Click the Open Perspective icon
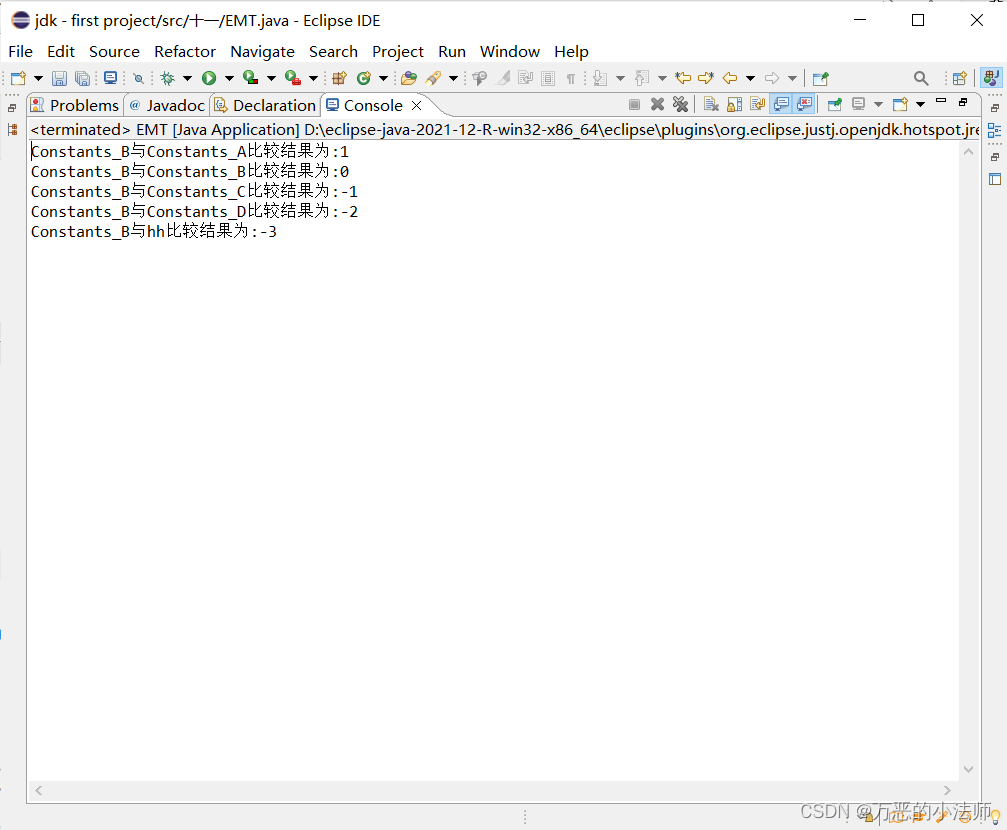The width and height of the screenshot is (1007, 830). click(x=959, y=78)
